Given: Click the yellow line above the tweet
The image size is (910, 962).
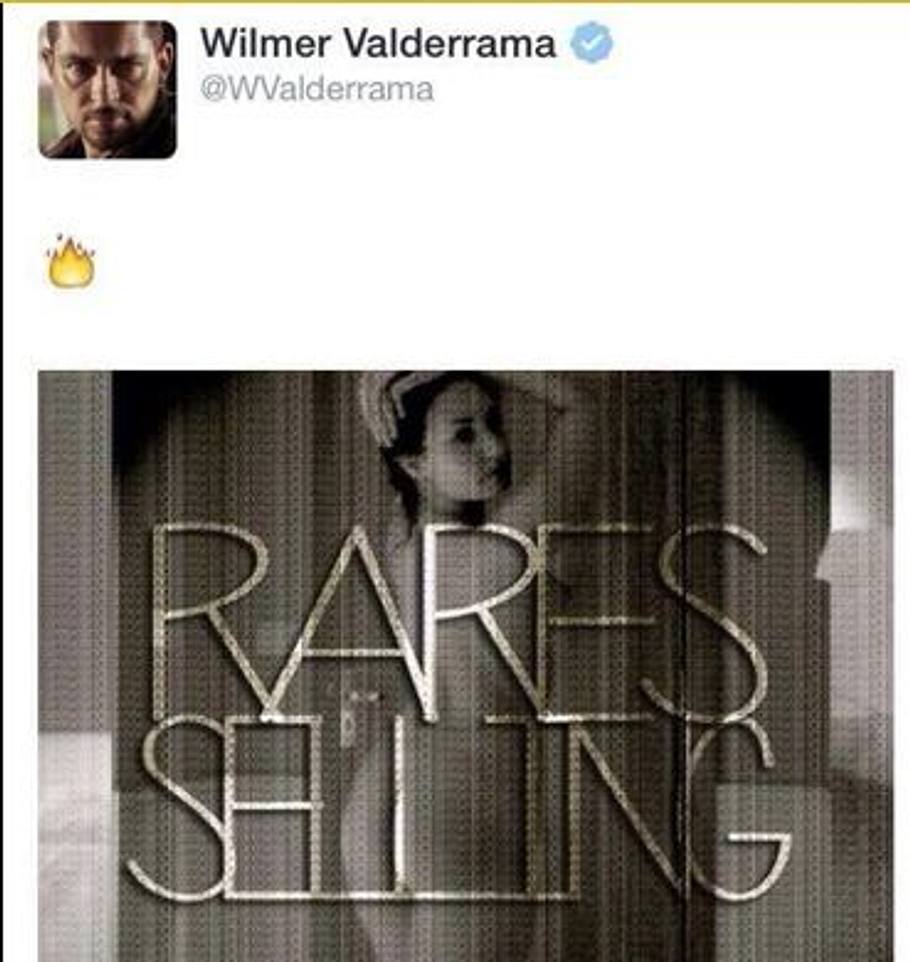Looking at the screenshot, I should point(455,1).
